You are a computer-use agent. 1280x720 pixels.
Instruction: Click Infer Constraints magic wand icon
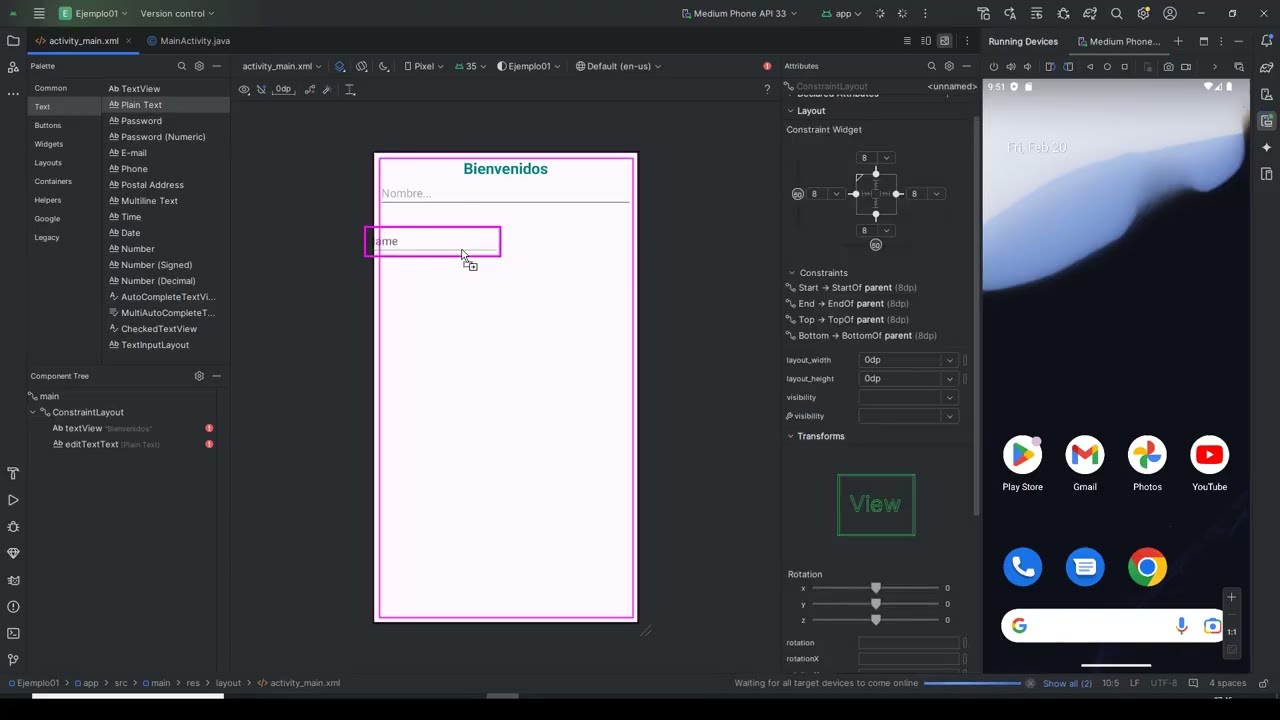(326, 89)
